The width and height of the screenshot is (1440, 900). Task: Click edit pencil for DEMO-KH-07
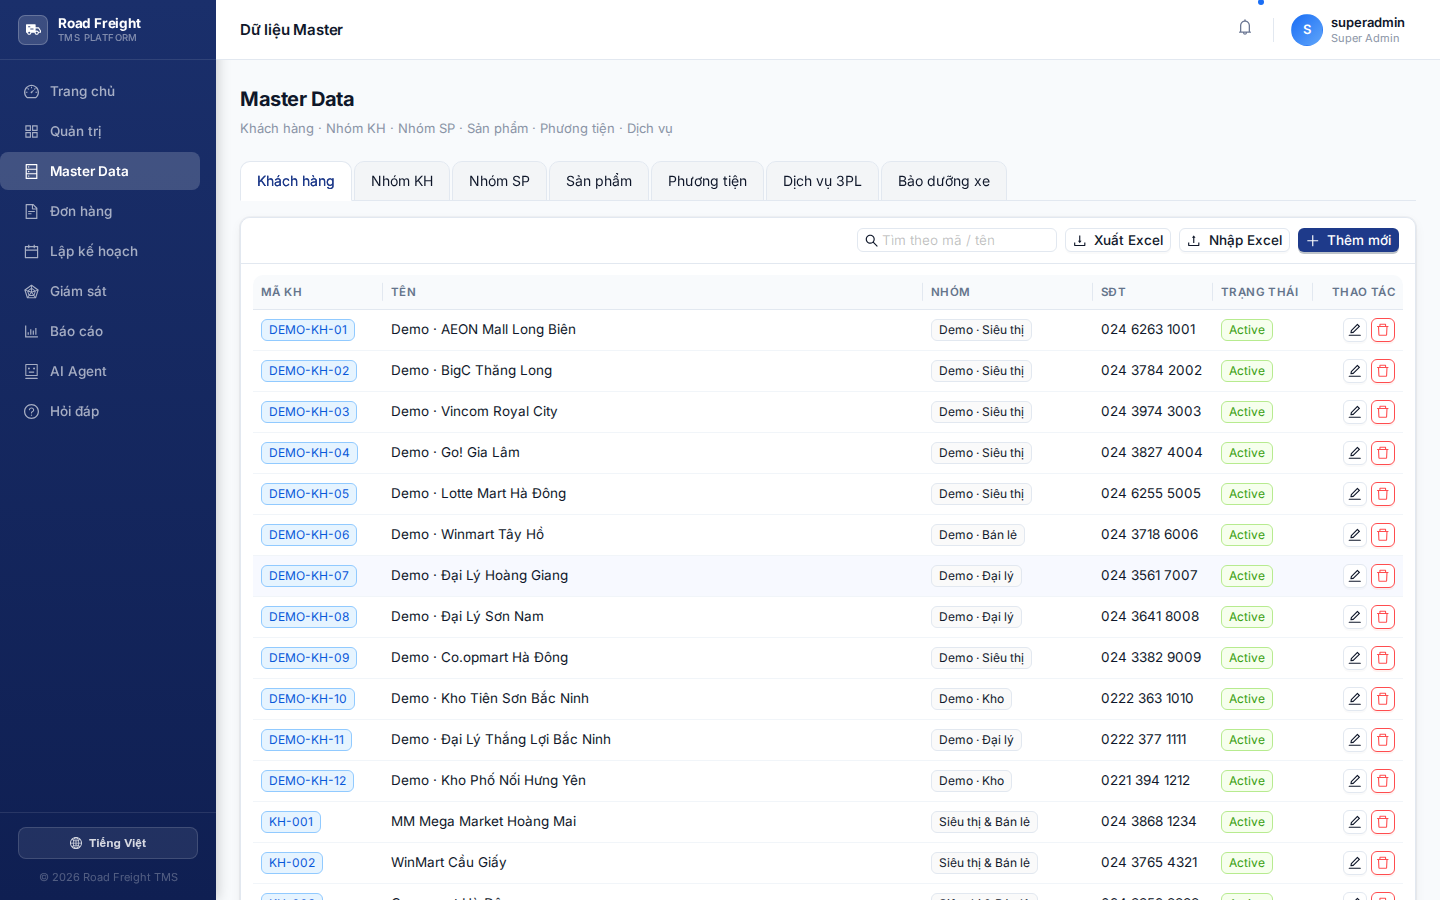[x=1354, y=576]
